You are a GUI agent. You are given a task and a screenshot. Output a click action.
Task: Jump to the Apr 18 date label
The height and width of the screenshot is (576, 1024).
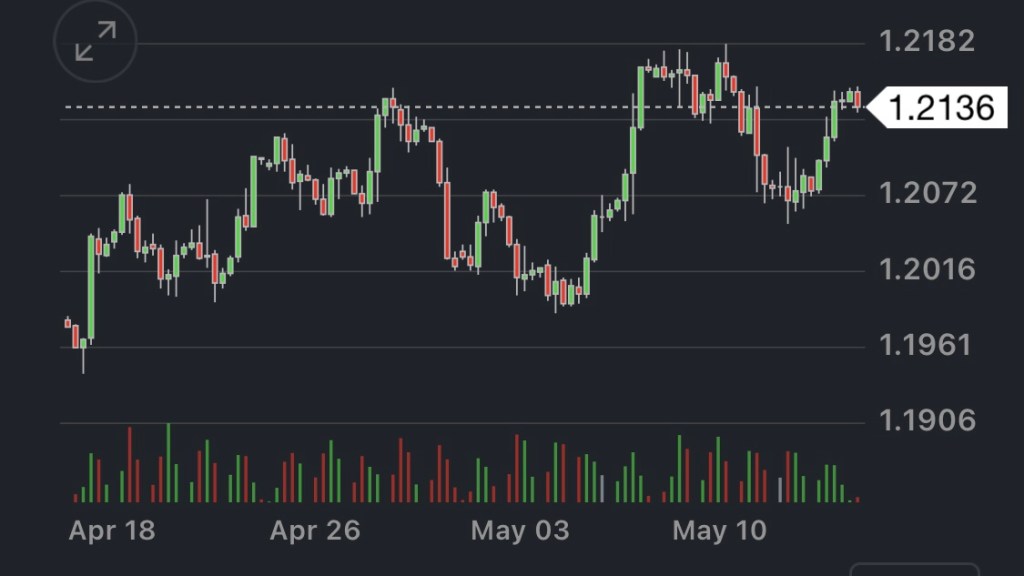pos(112,530)
